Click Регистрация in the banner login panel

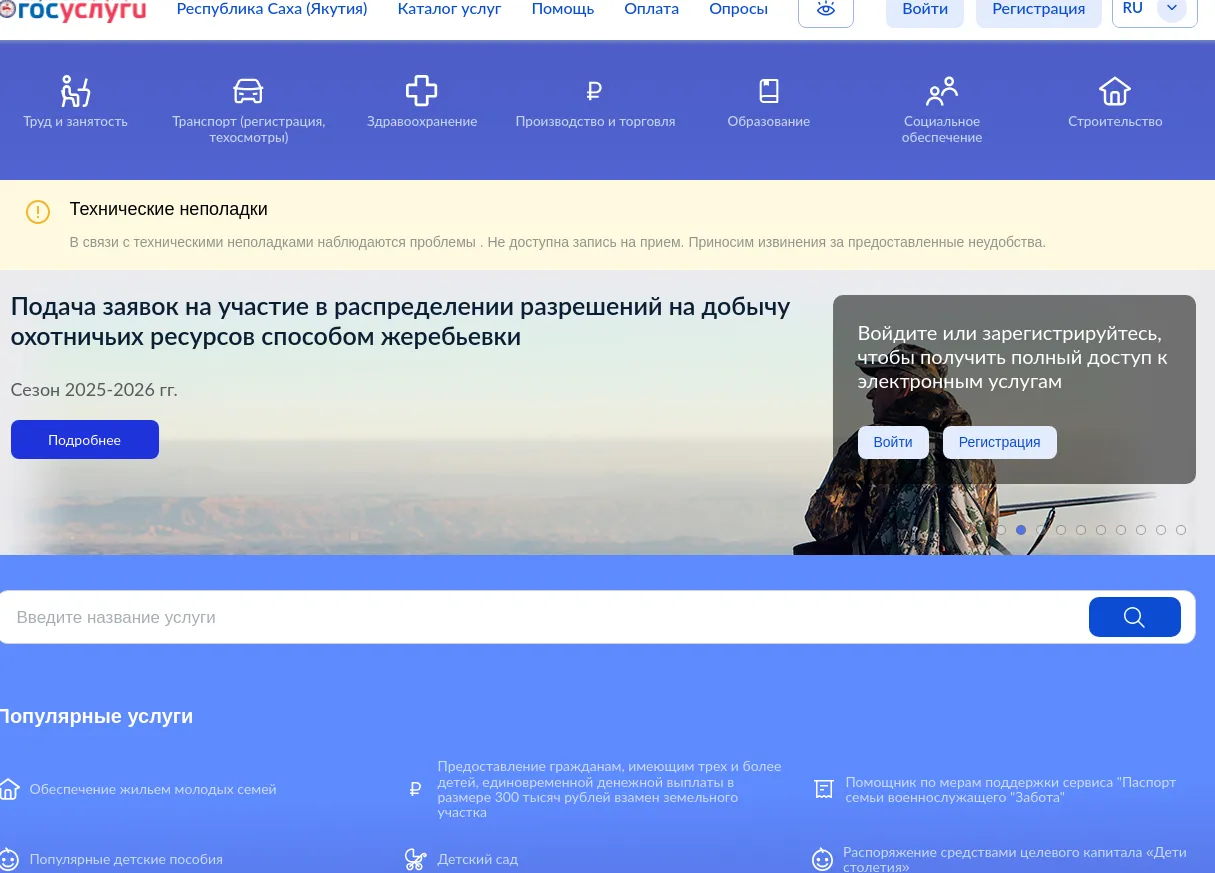[x=999, y=442]
